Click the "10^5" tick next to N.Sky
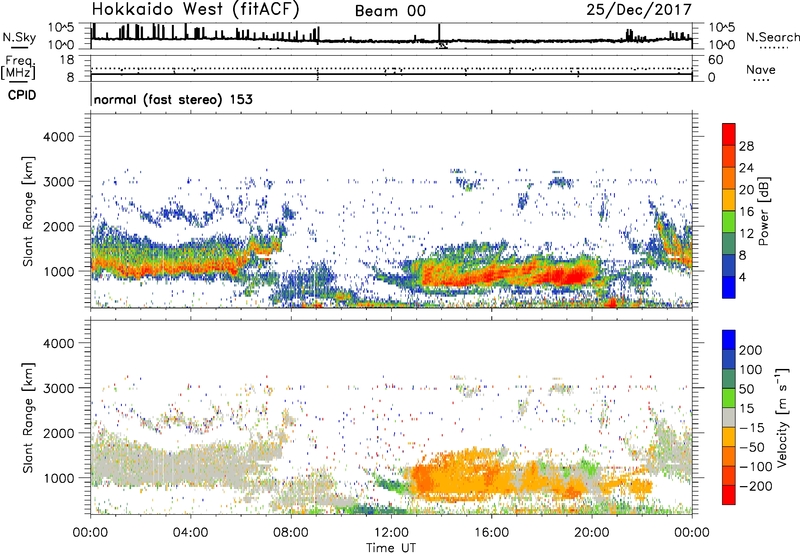800x554 pixels. pyautogui.click(x=61, y=28)
